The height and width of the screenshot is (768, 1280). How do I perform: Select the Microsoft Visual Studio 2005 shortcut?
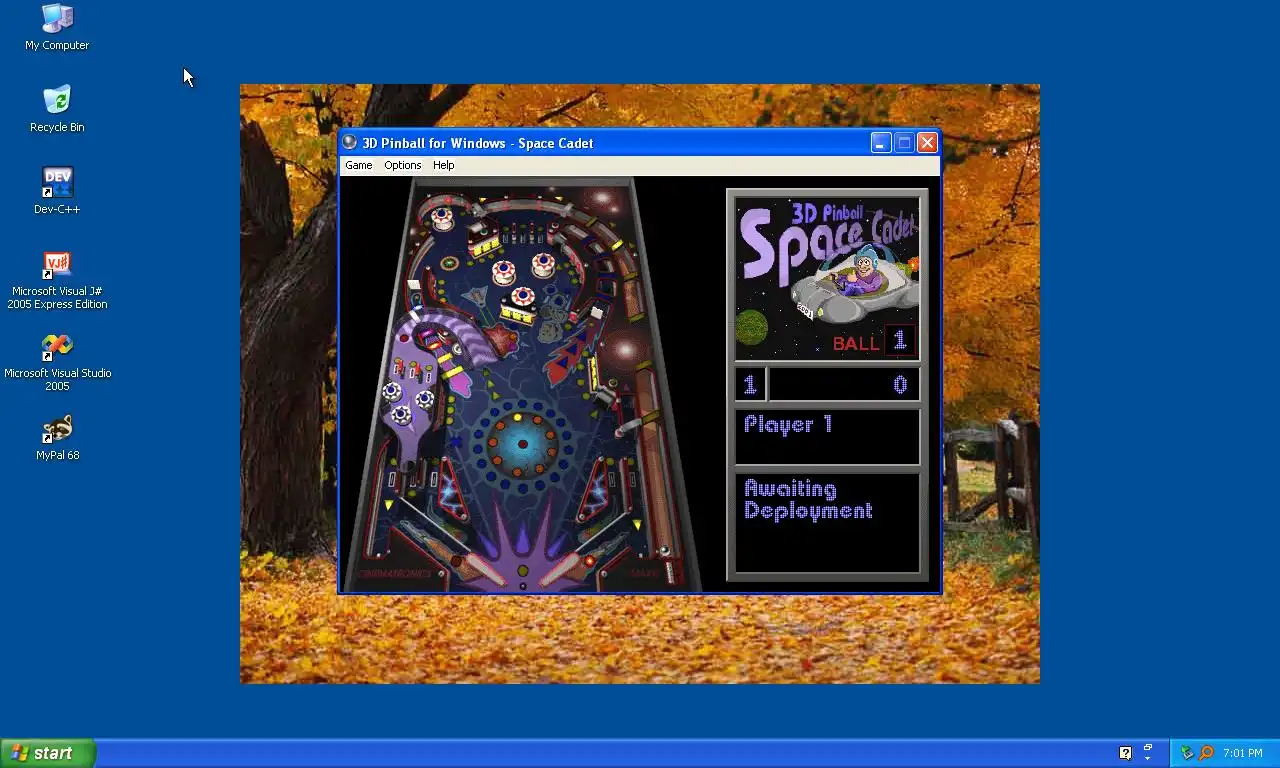[57, 362]
